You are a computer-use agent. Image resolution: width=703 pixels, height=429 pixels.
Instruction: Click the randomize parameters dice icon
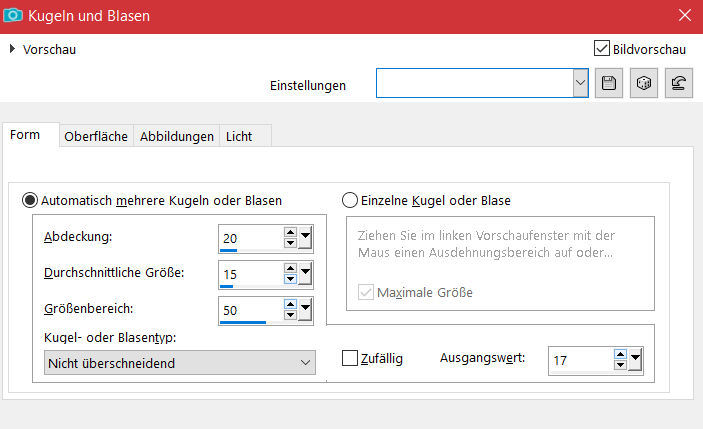point(645,84)
